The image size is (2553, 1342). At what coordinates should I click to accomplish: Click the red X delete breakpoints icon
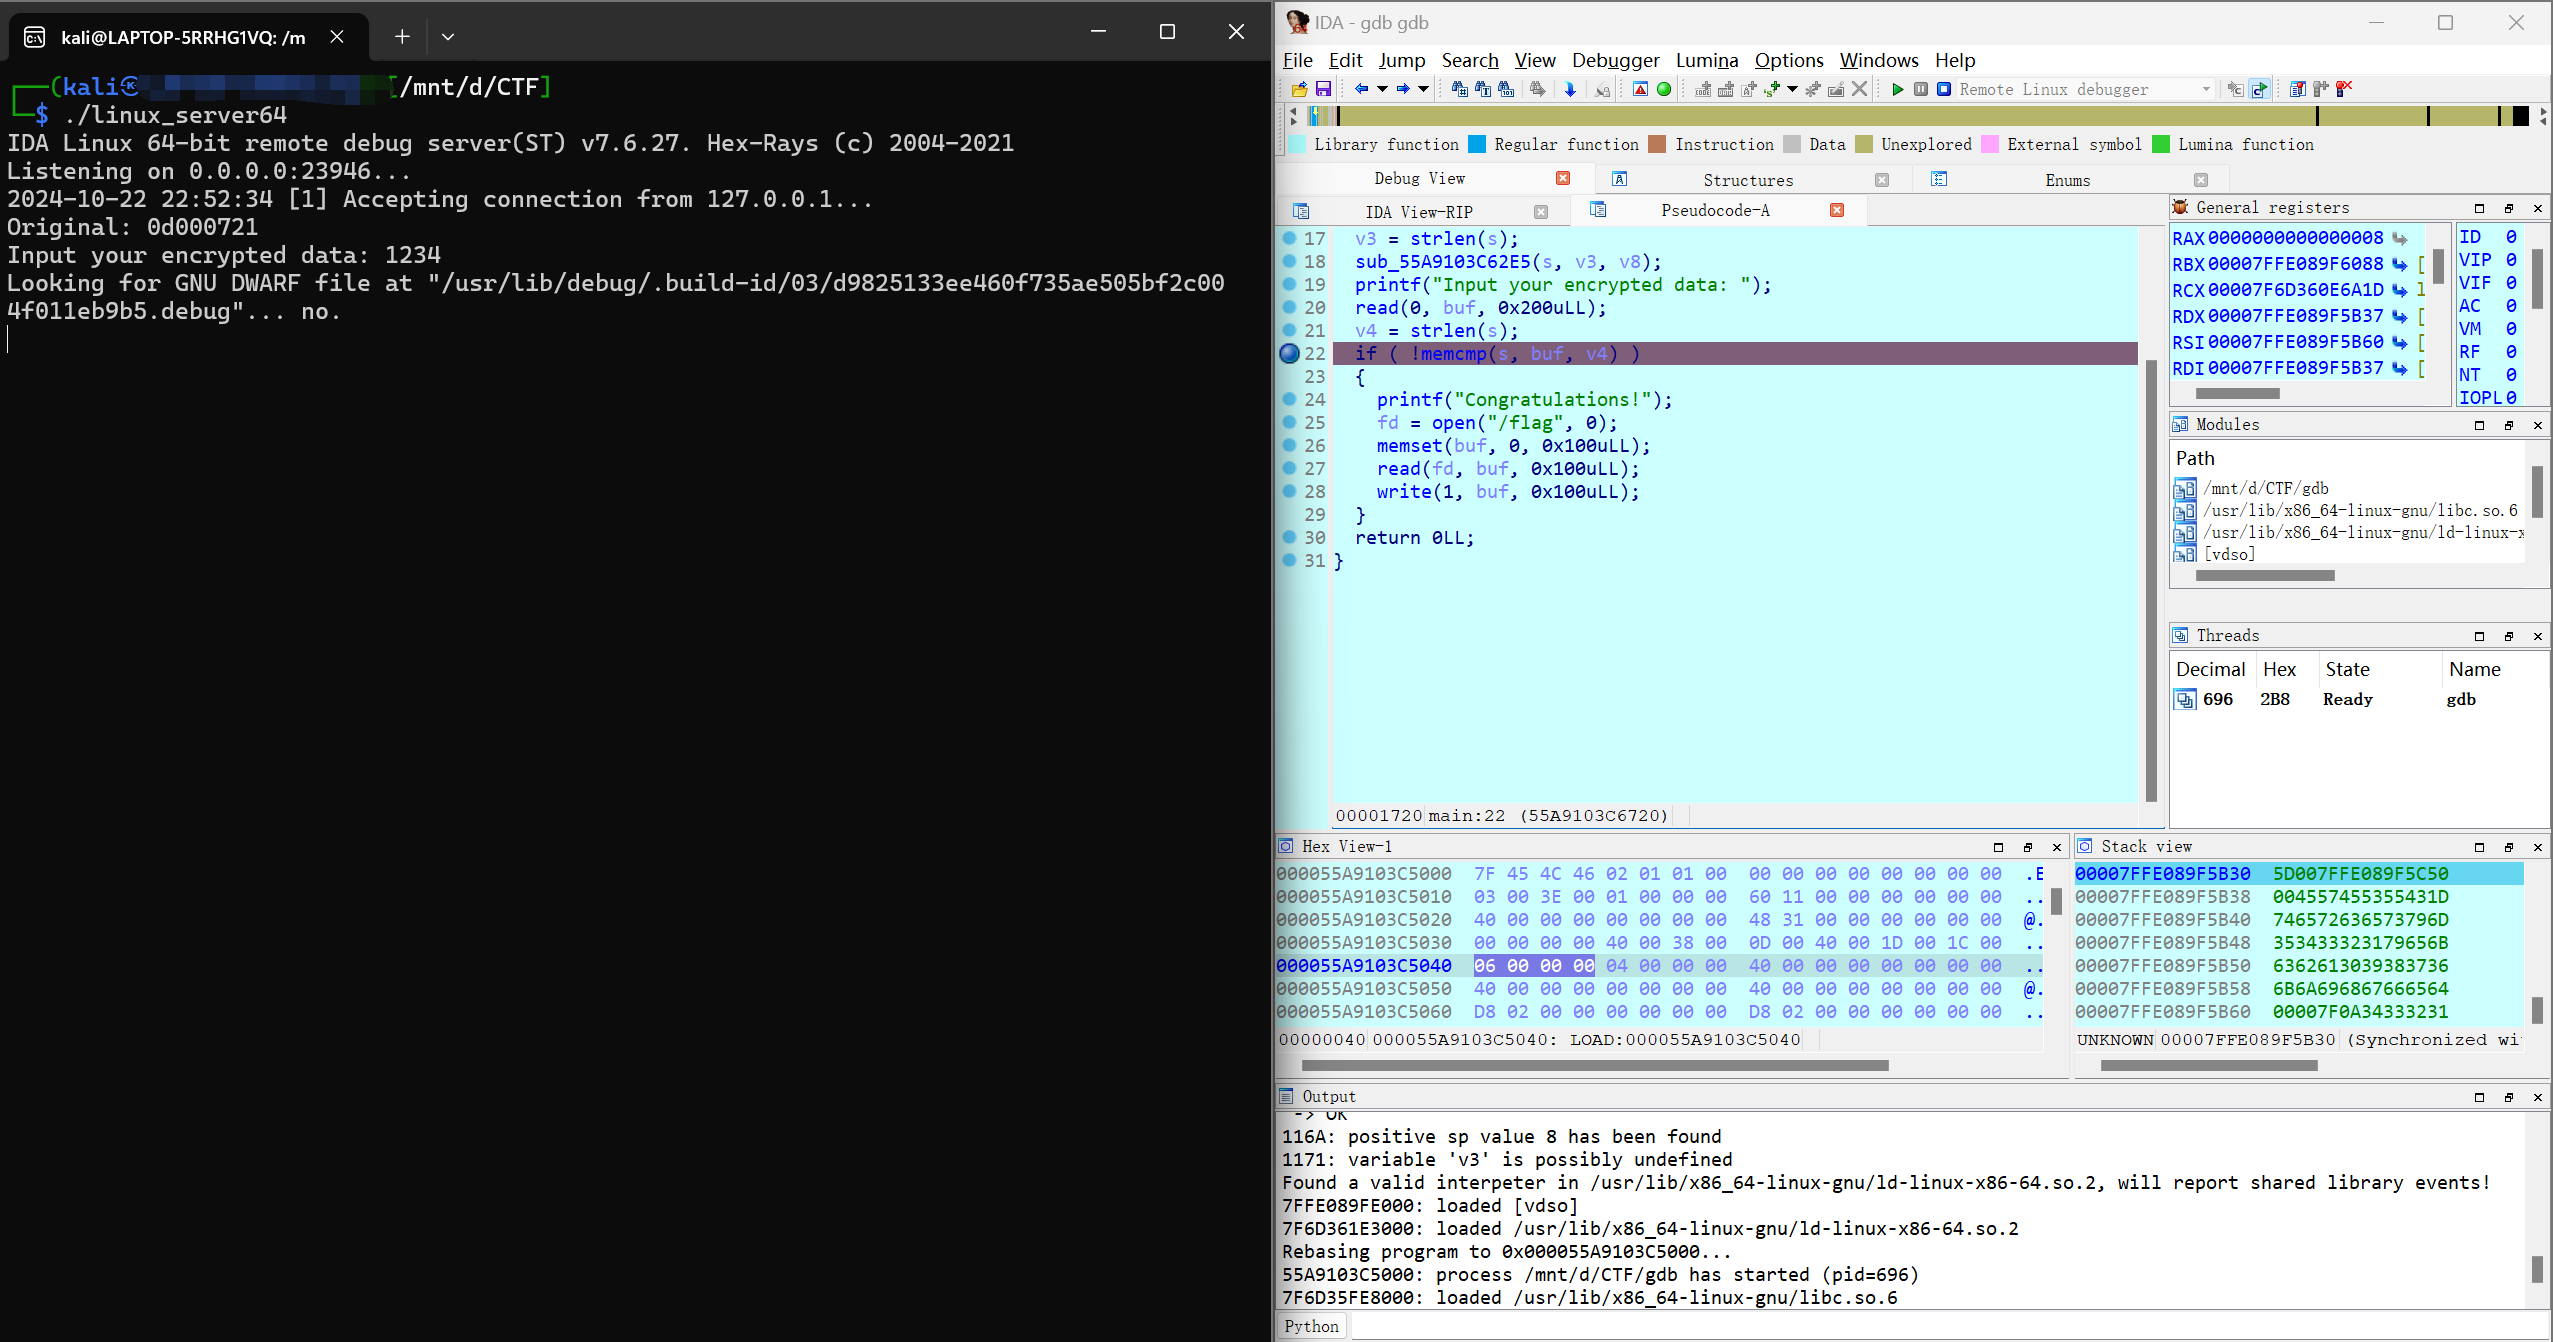(x=2344, y=89)
